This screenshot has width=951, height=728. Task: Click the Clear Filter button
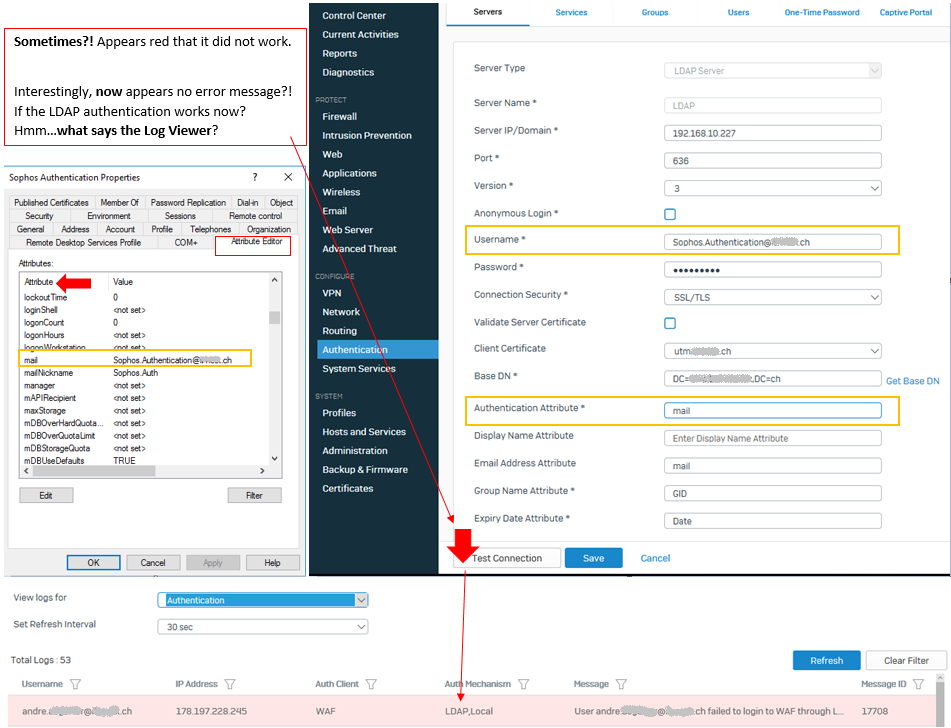906,661
